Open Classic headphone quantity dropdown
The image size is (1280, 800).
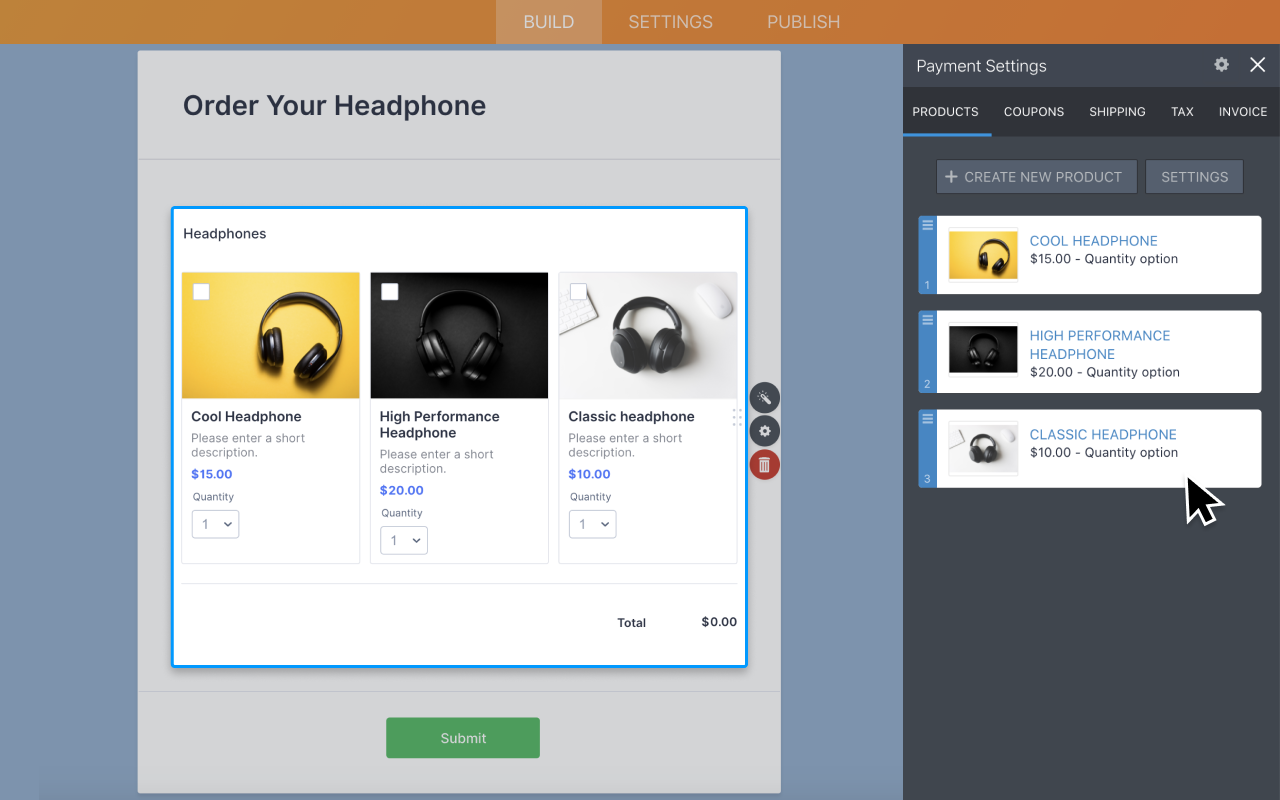(x=592, y=524)
